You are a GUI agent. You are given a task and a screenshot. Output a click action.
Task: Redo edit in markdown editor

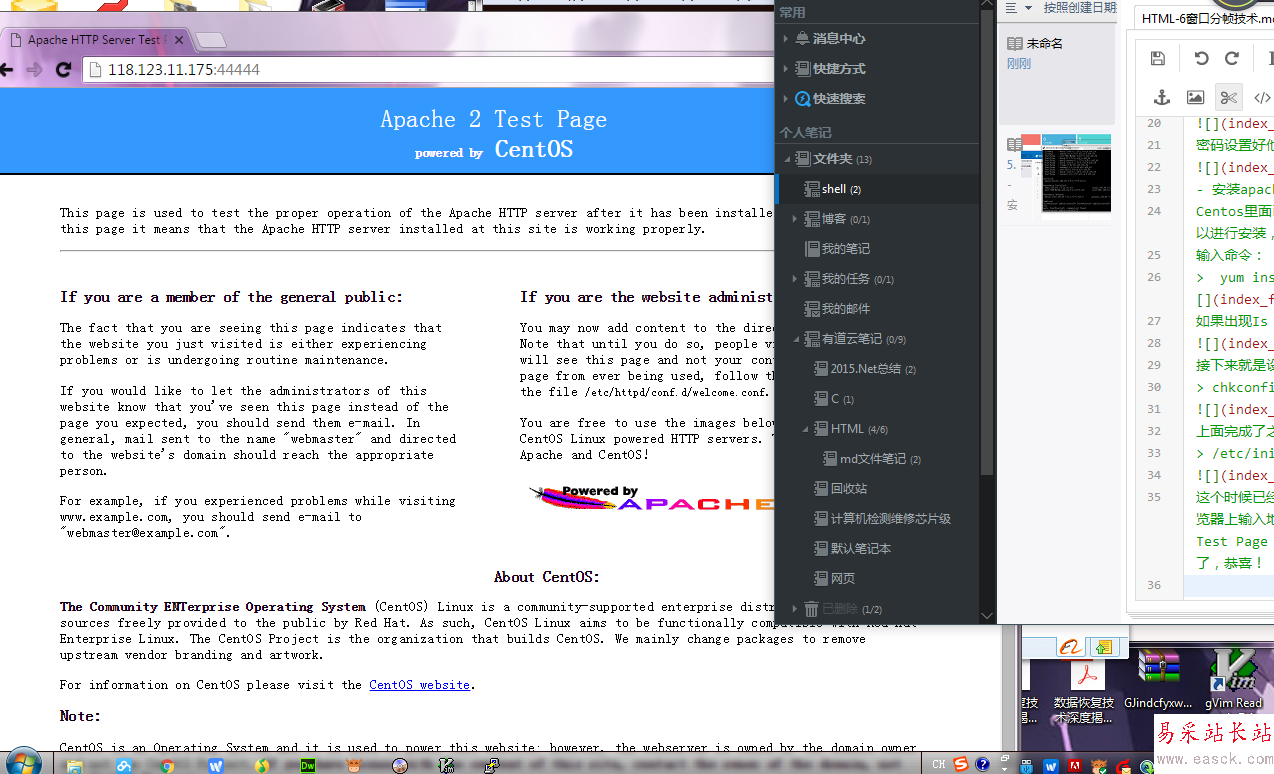coord(1232,59)
